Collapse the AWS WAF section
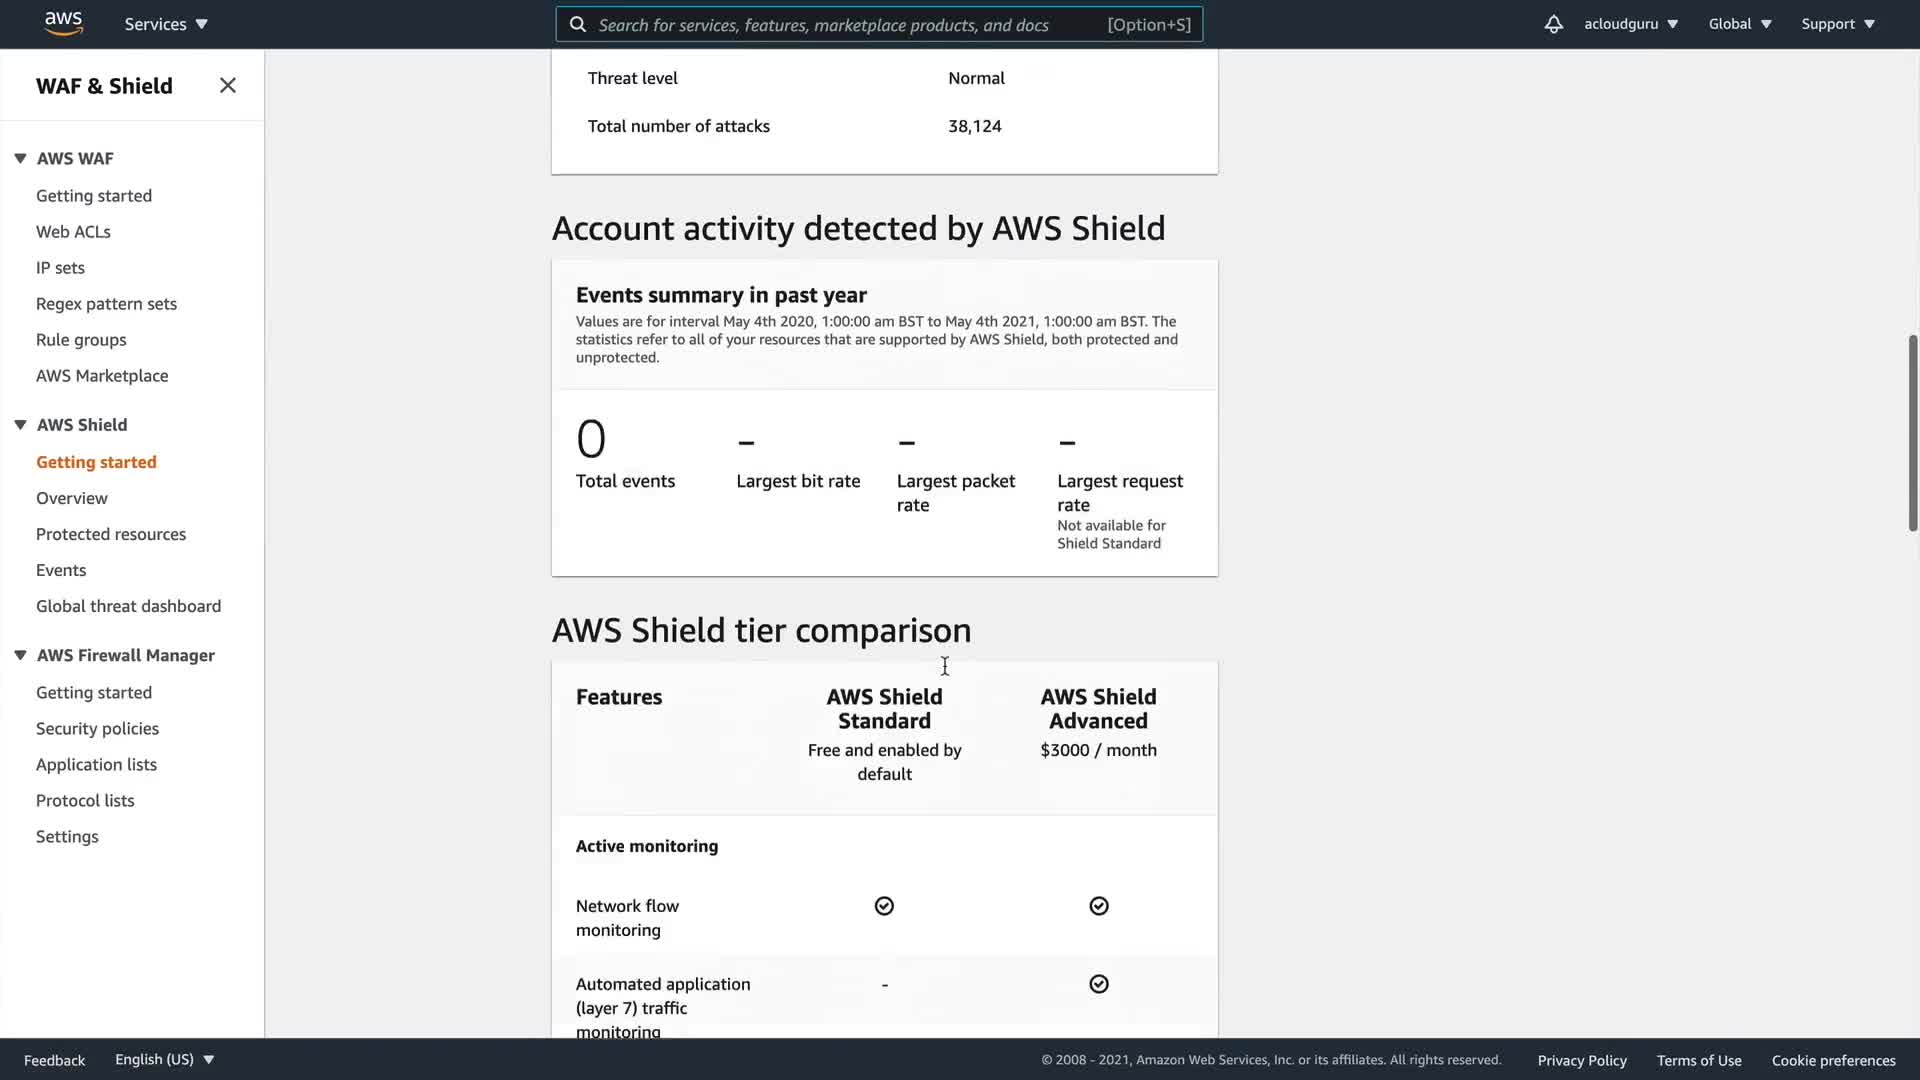The height and width of the screenshot is (1080, 1920). 20,158
